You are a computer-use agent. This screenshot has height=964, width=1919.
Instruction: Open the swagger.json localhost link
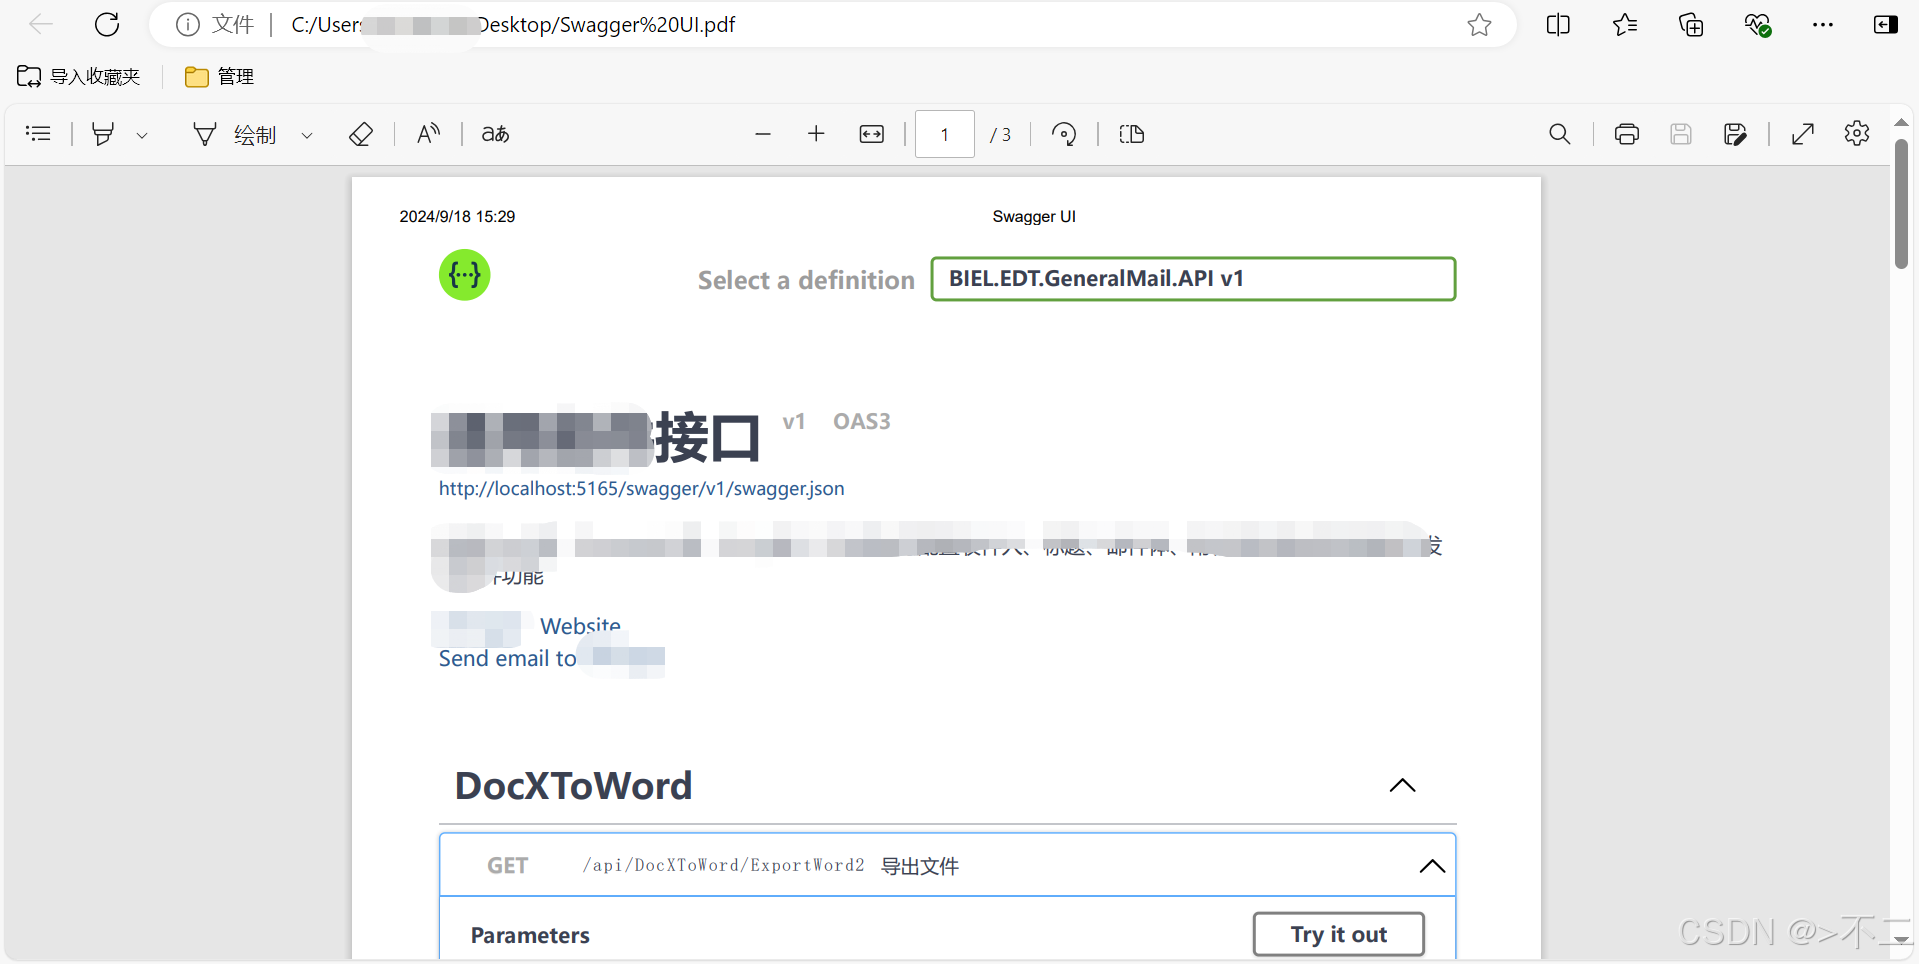[641, 489]
